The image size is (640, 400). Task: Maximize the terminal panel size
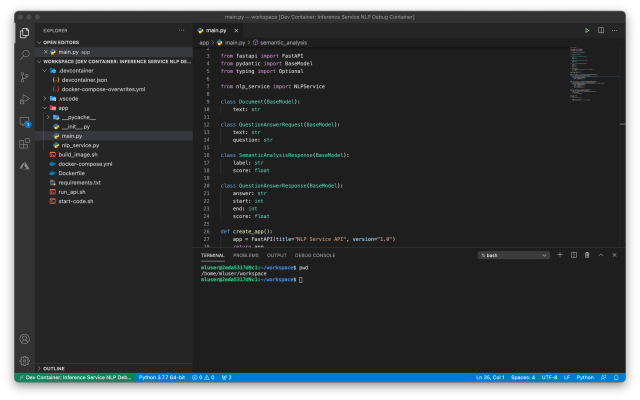(601, 255)
